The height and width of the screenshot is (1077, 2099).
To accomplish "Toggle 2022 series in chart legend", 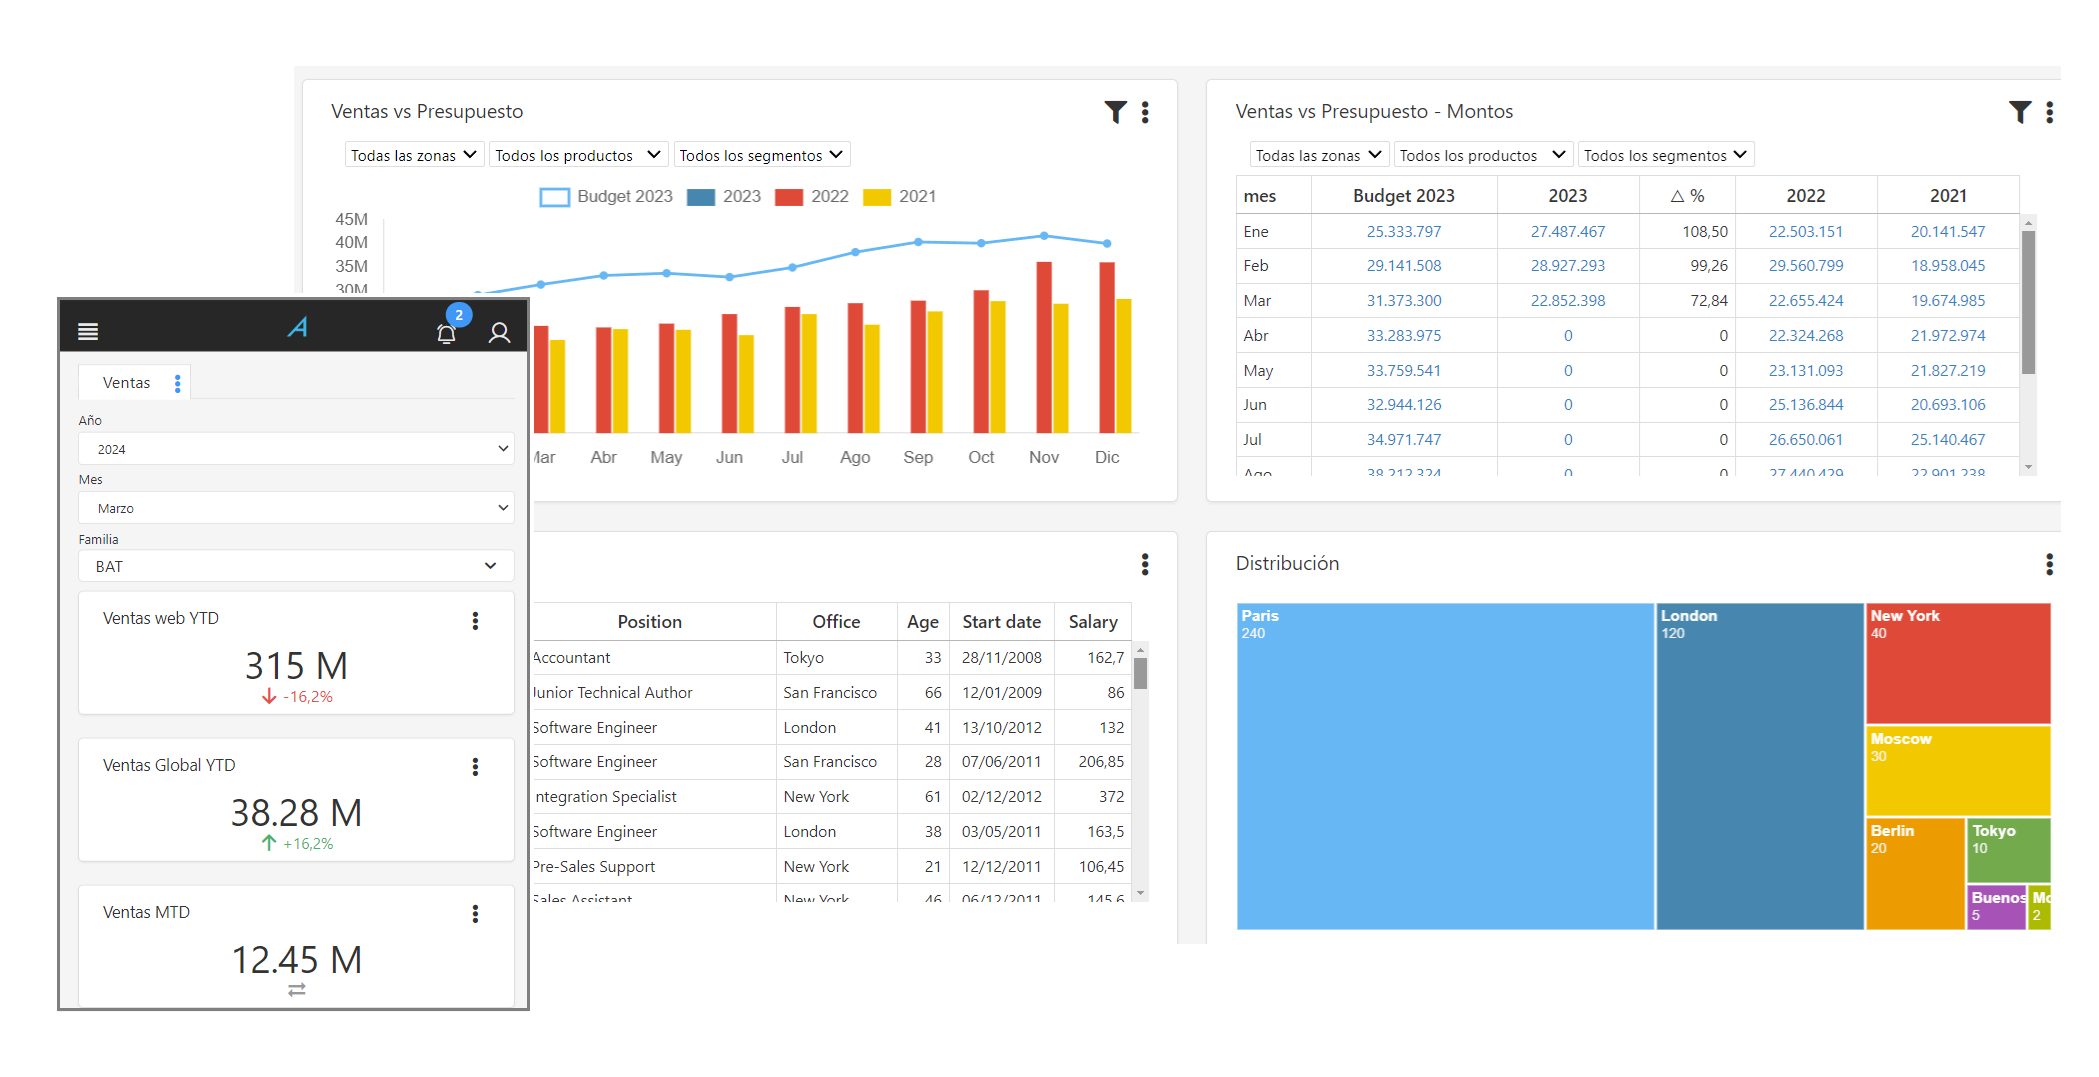I will pos(812,197).
